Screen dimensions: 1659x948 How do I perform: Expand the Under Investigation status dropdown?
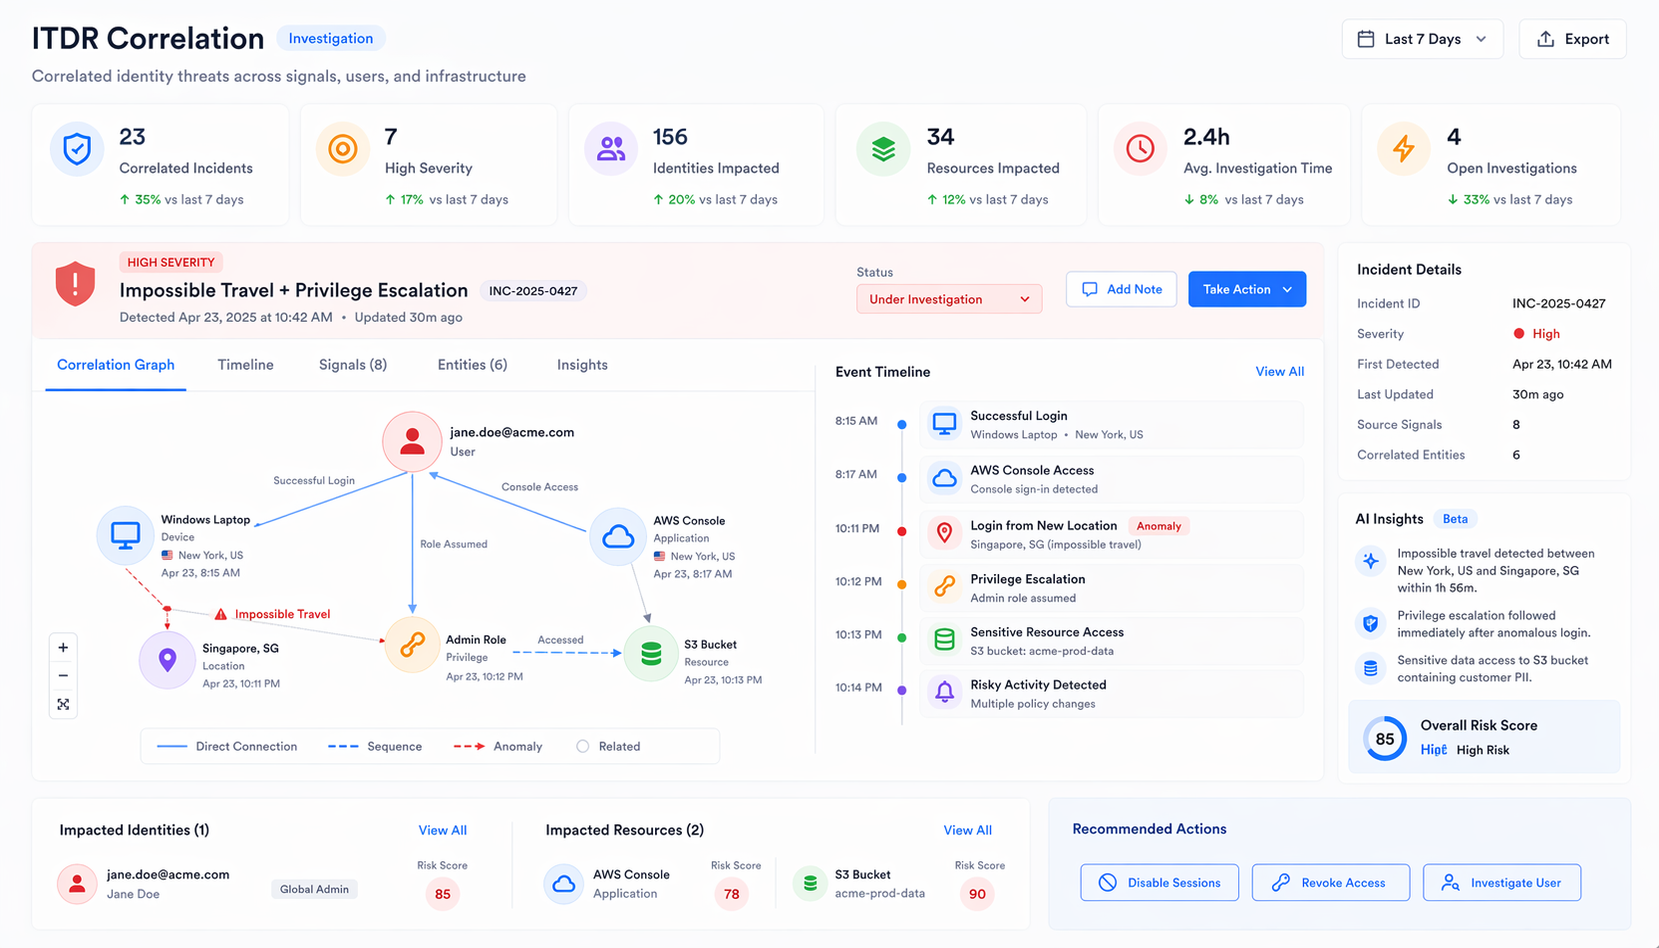click(948, 299)
